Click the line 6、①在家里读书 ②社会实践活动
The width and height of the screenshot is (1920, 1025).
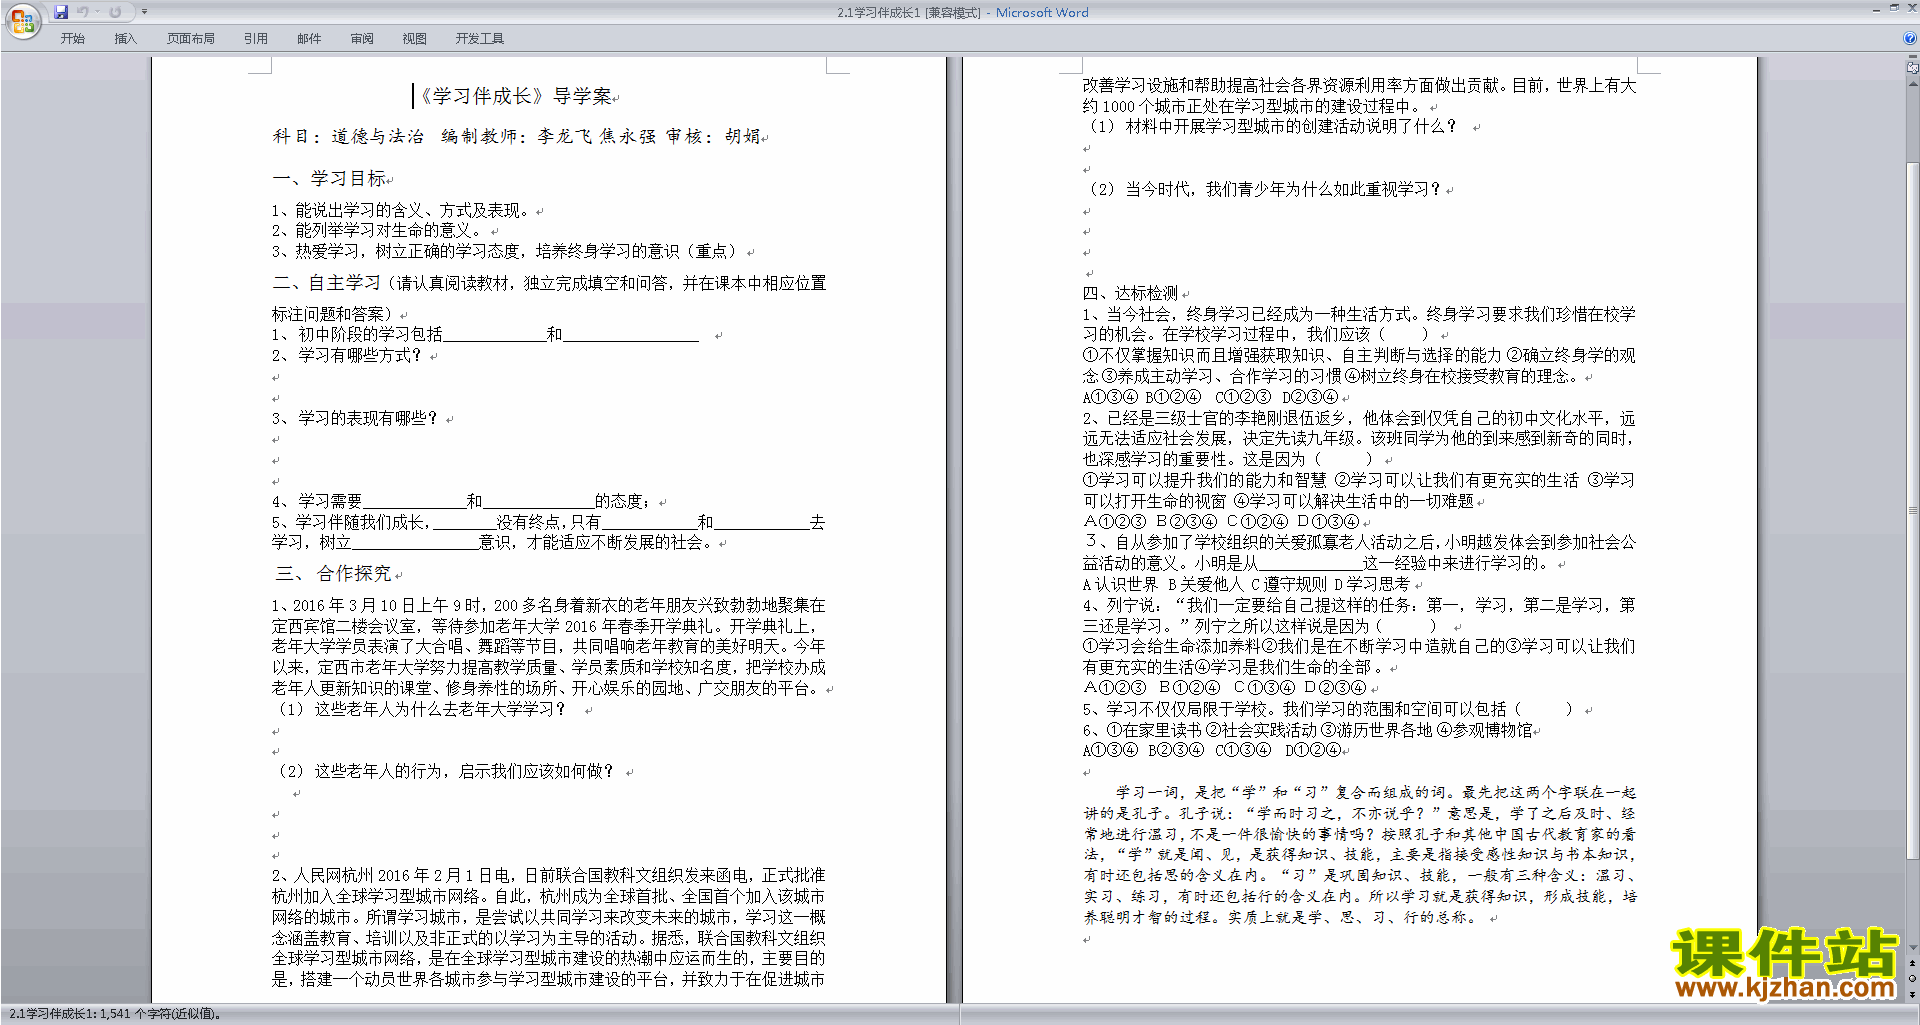click(1307, 730)
